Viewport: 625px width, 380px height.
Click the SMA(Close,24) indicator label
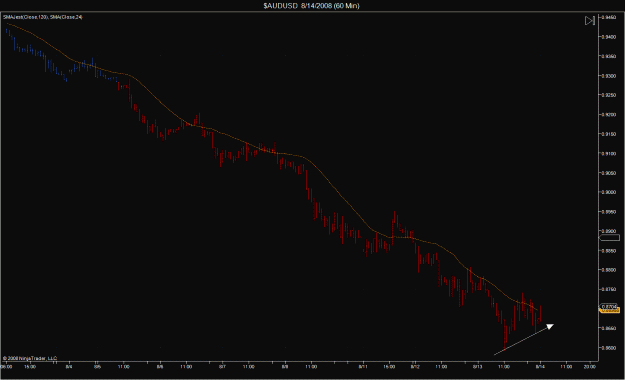point(66,17)
